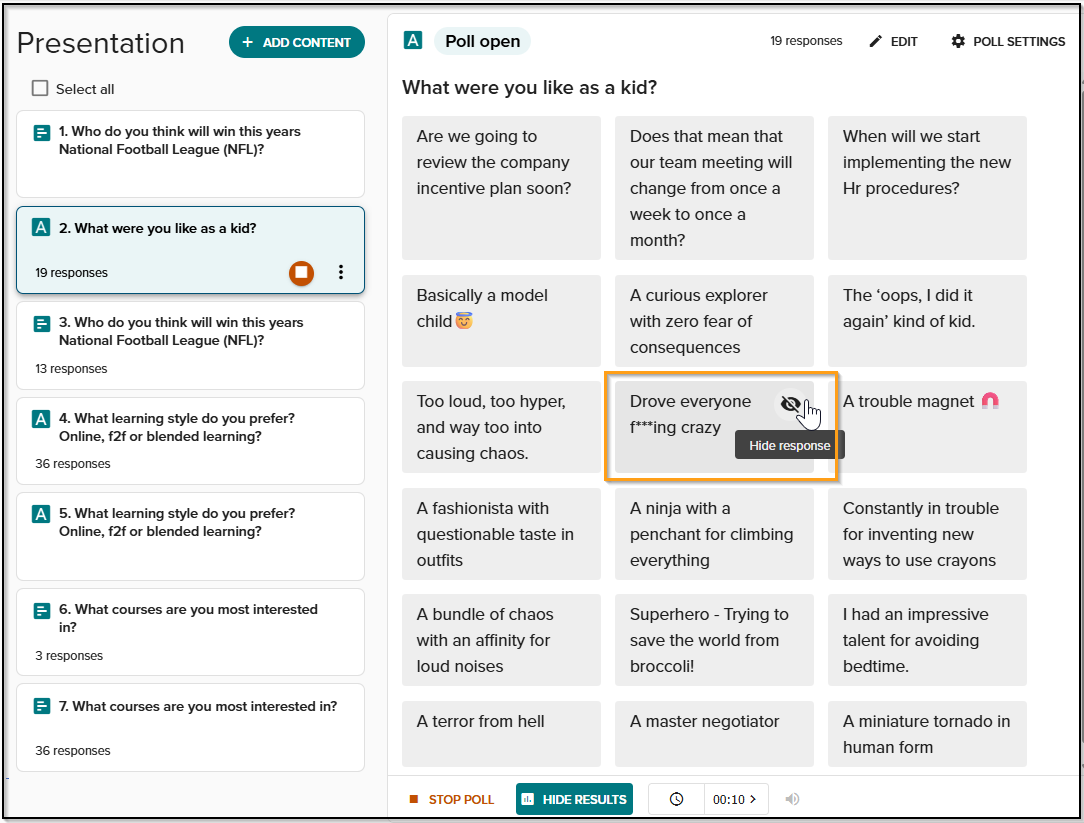Image resolution: width=1084 pixels, height=823 pixels.
Task: Click the timer clock icon
Action: (676, 799)
